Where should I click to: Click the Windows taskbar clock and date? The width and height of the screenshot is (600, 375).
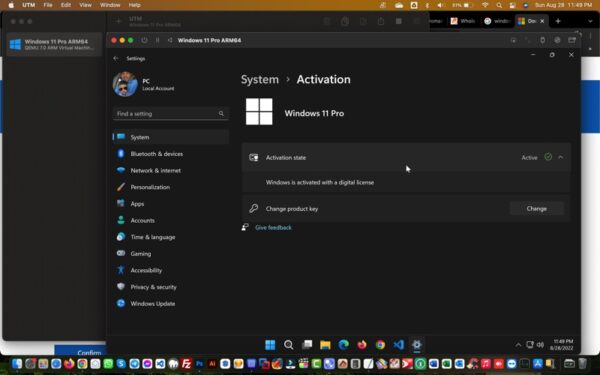[x=561, y=345]
